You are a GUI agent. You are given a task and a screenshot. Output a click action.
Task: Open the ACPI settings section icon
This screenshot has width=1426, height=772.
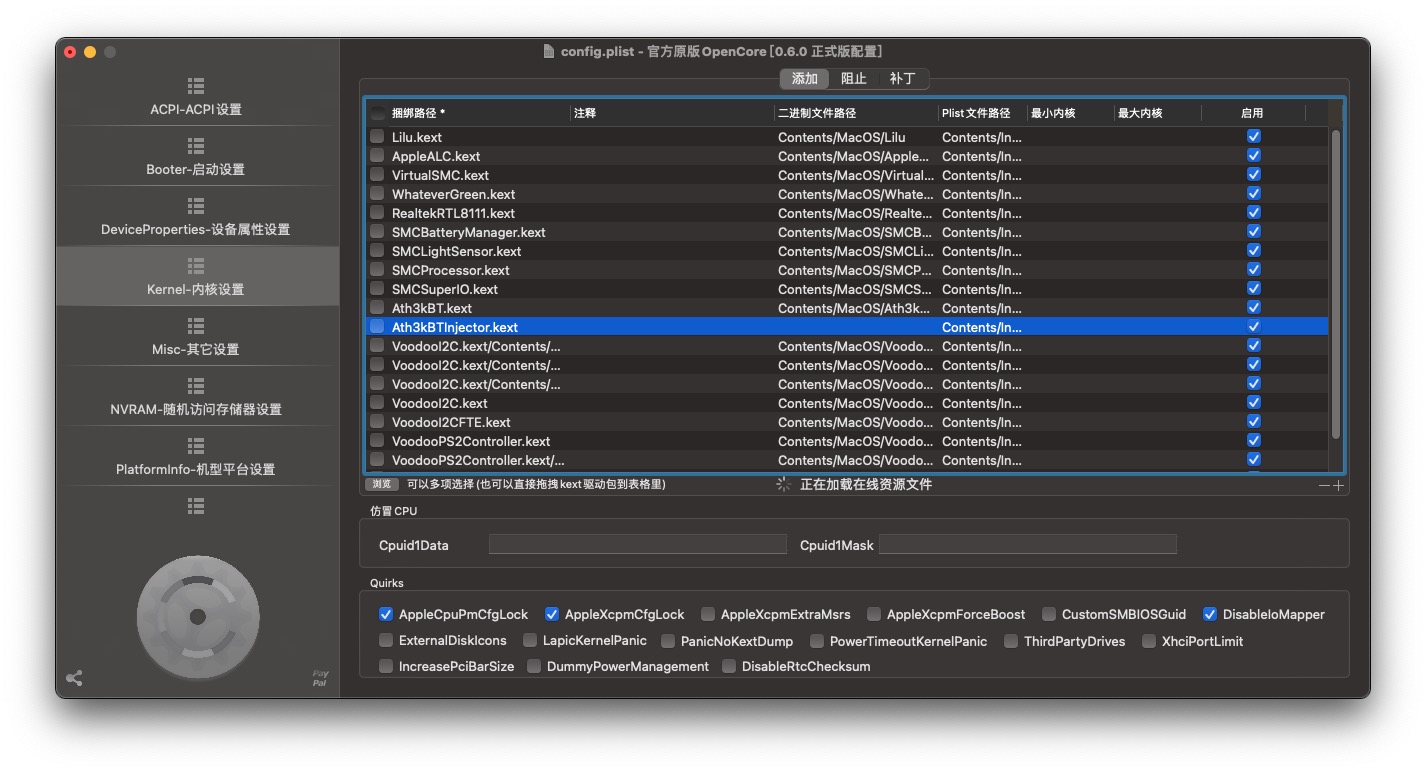point(196,86)
